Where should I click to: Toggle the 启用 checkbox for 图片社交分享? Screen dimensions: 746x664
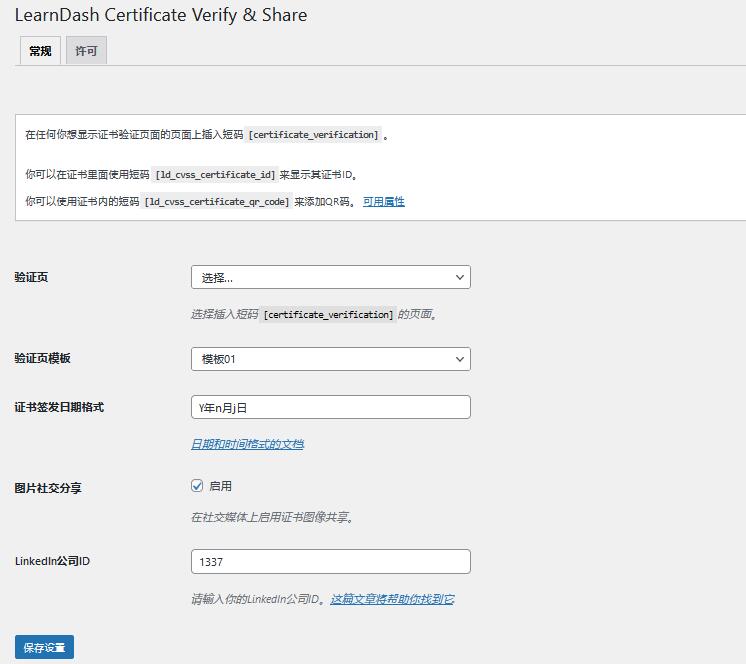197,486
